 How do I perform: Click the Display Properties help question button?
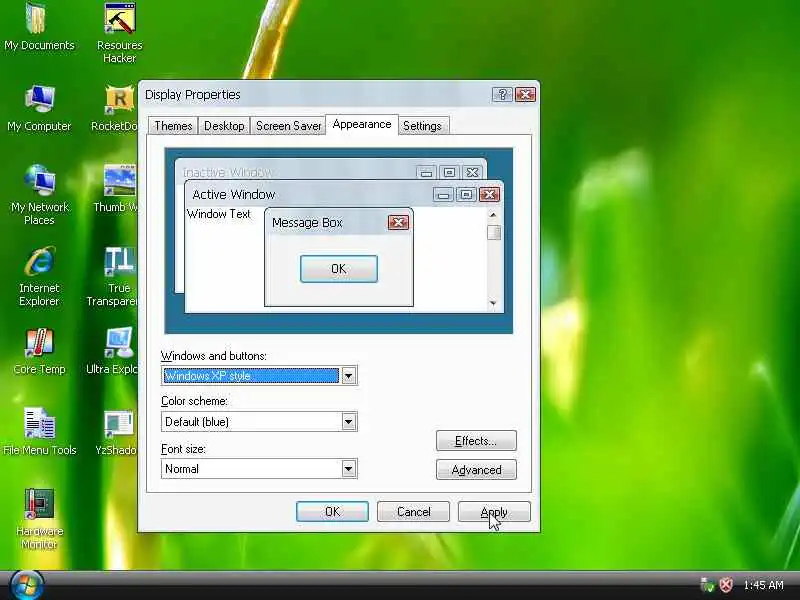502,94
